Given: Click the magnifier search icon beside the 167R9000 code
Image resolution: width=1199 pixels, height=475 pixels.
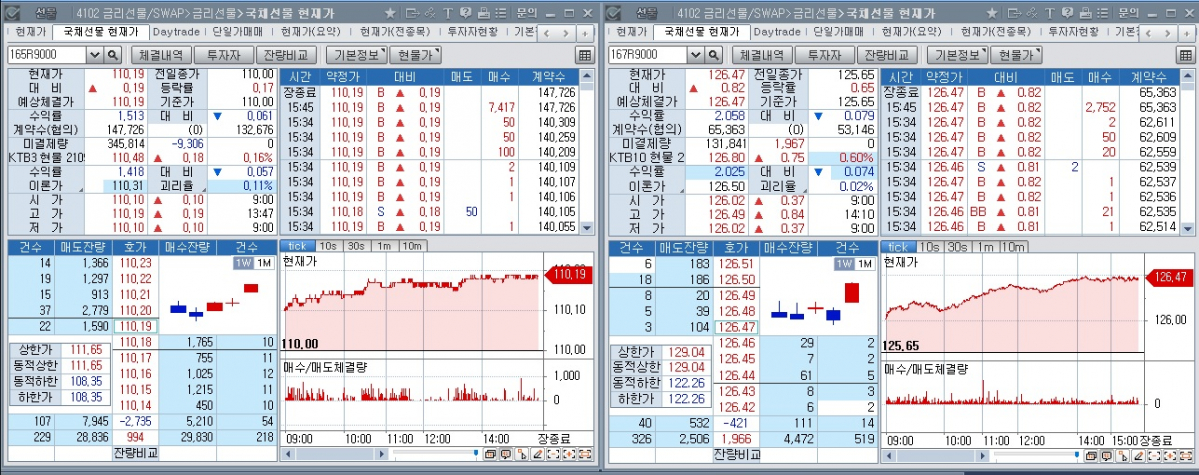Looking at the screenshot, I should click(714, 55).
